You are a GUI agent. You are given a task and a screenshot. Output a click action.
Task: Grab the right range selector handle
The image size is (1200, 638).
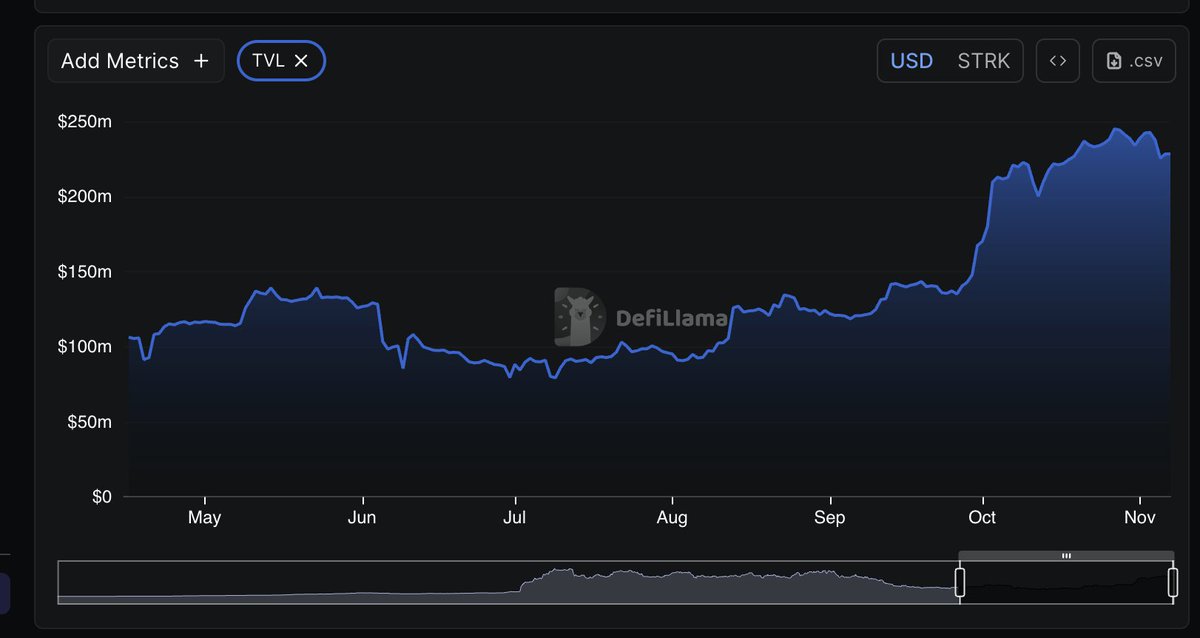[1173, 583]
